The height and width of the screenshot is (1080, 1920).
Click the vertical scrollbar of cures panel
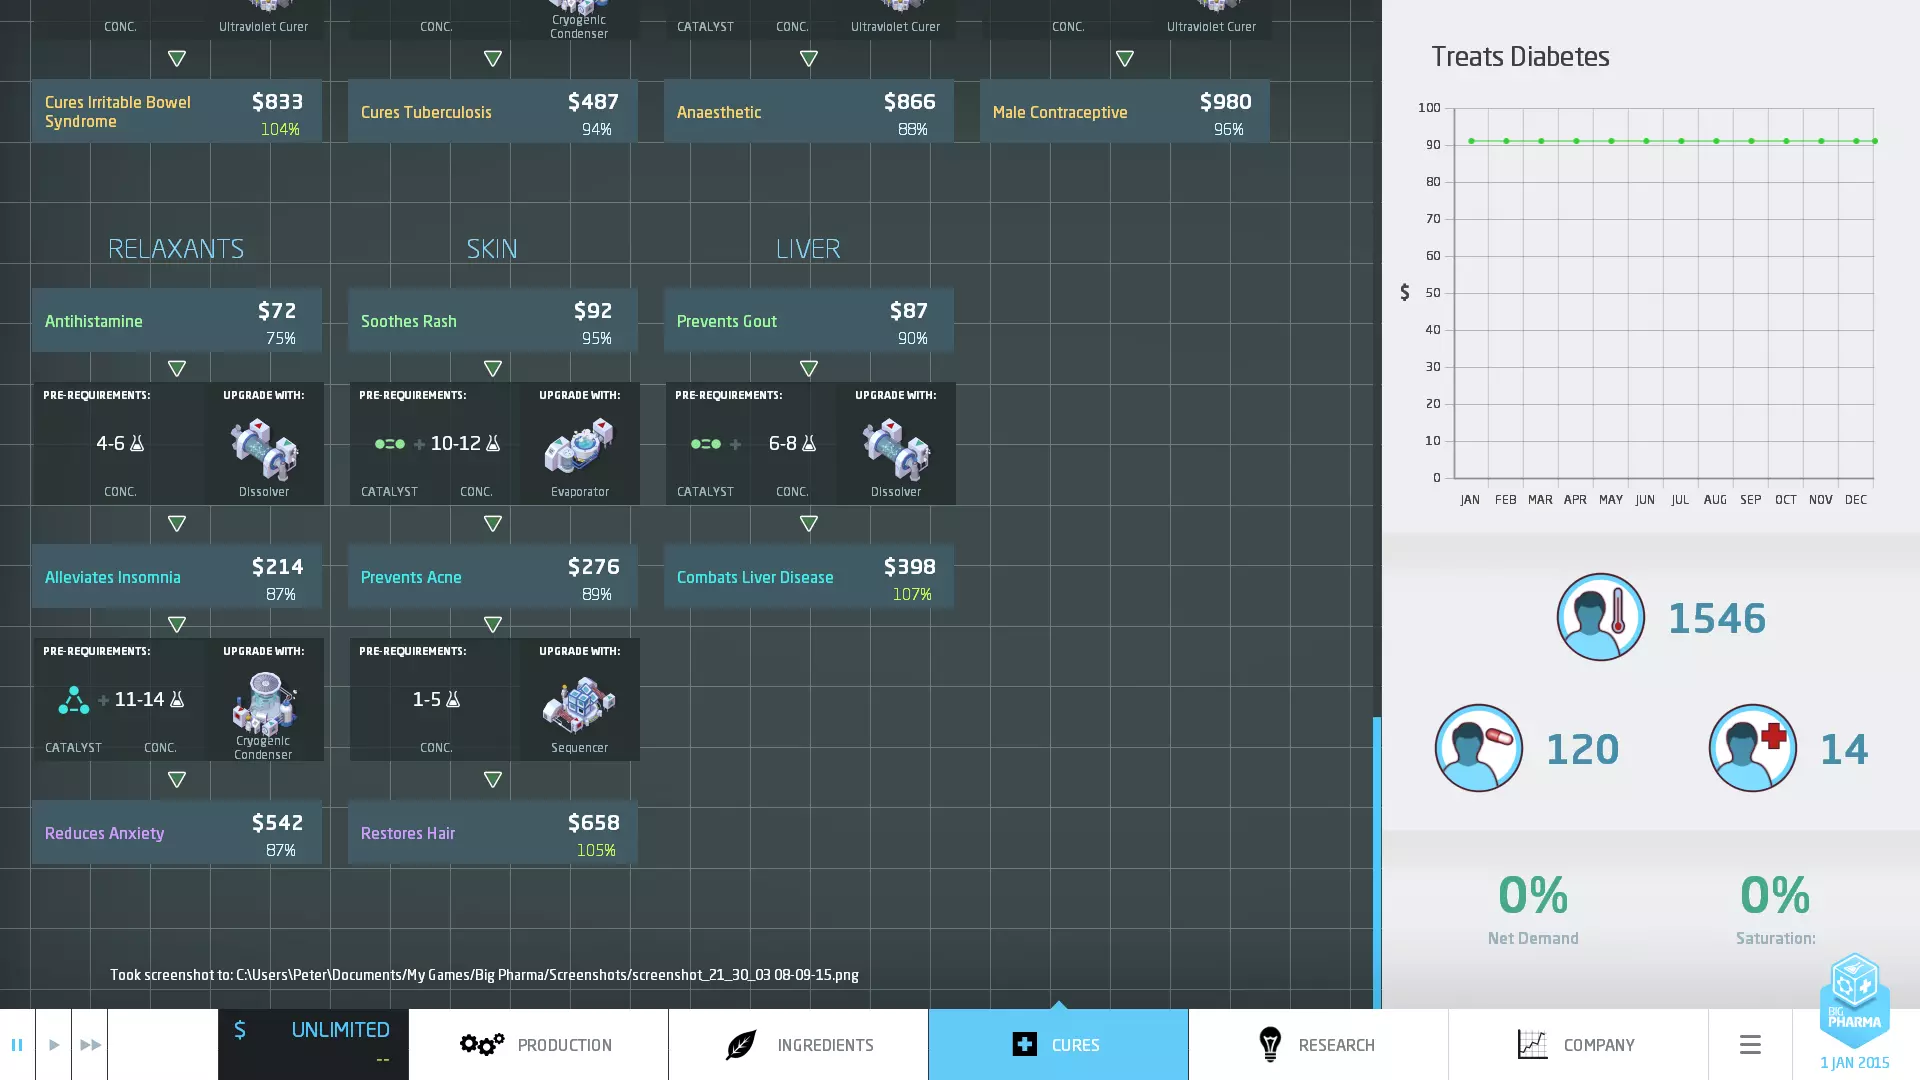point(1377,860)
